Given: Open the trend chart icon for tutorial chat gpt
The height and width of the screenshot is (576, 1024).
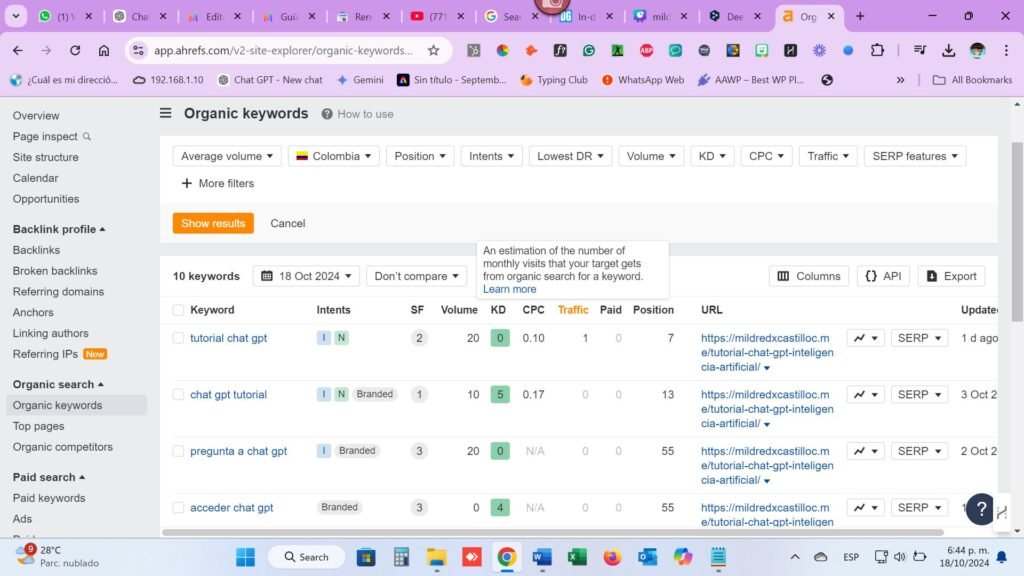Looking at the screenshot, I should pos(859,339).
